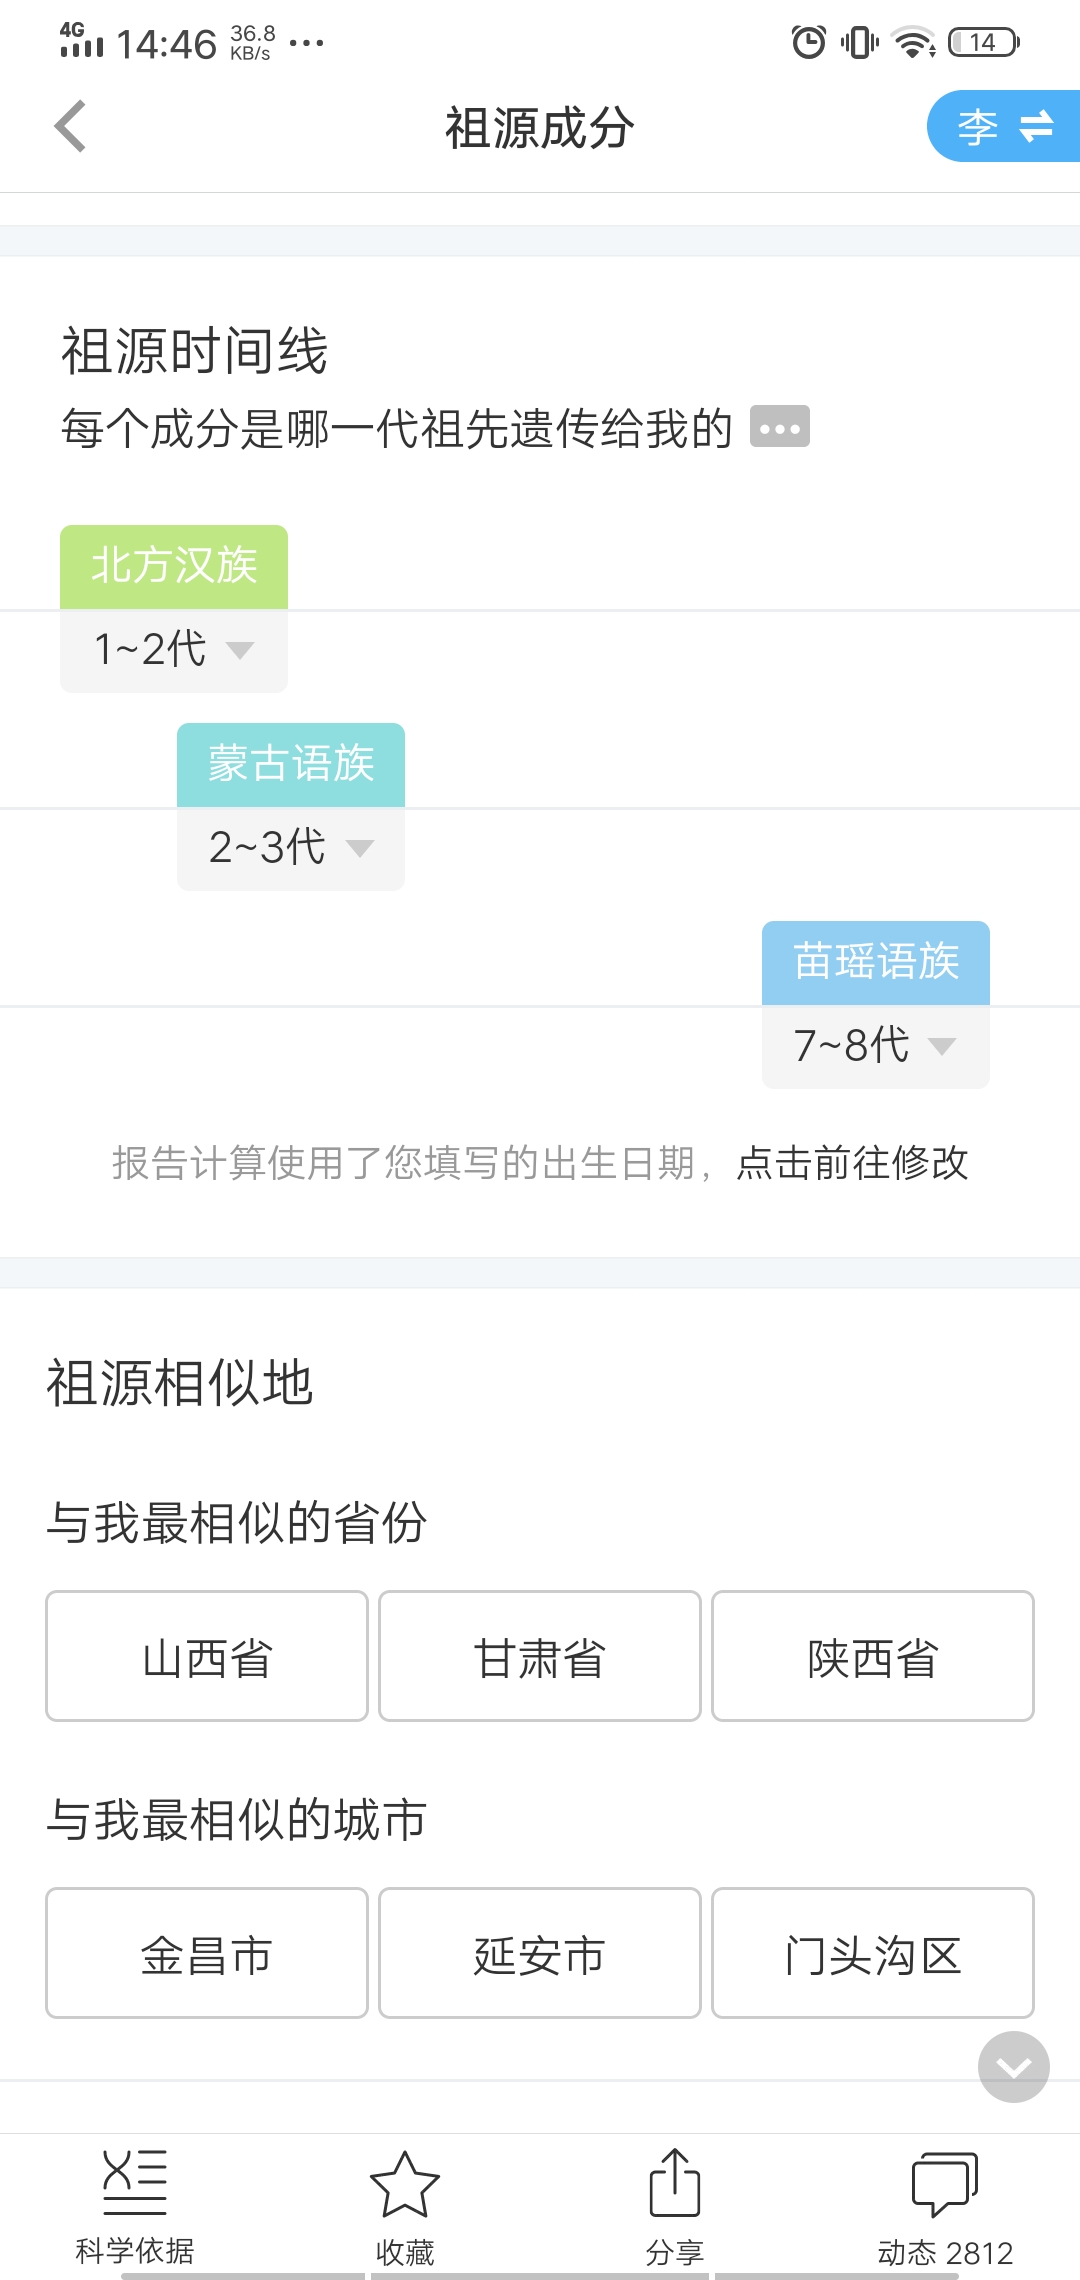Open the 甘肃省 province button

click(540, 1656)
